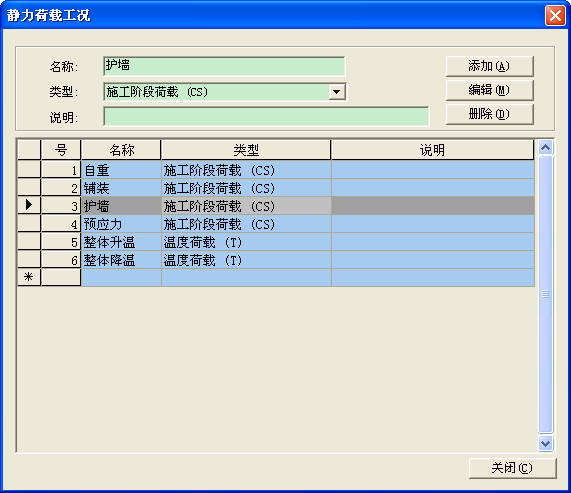Click row number 4 cell
571x493 pixels.
click(61, 224)
